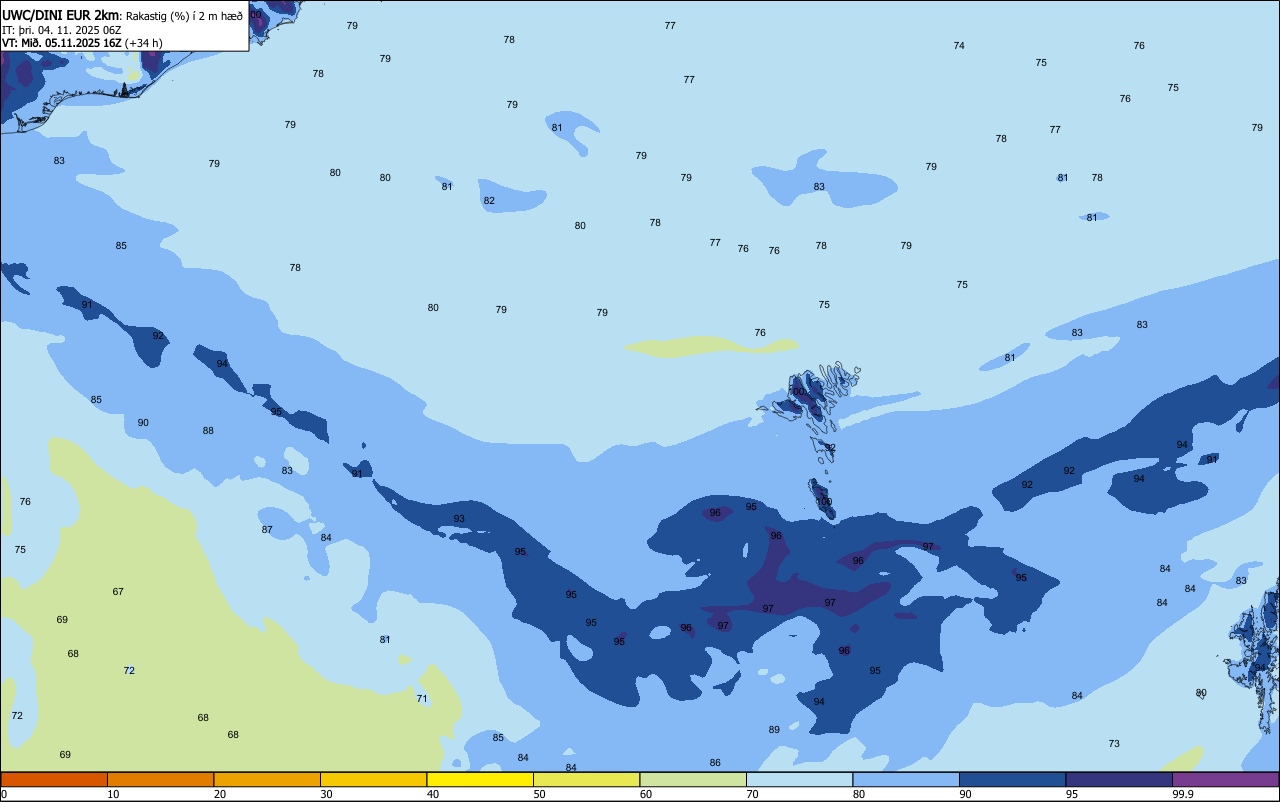Viewport: 1280px width, 802px height.
Task: Click the legend tick label '70'
Action: point(752,794)
